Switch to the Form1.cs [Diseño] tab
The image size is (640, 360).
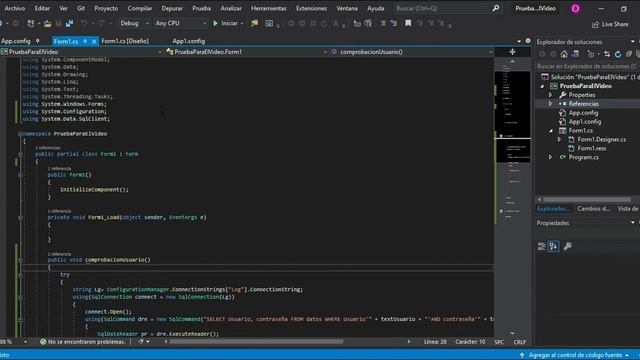(125, 41)
